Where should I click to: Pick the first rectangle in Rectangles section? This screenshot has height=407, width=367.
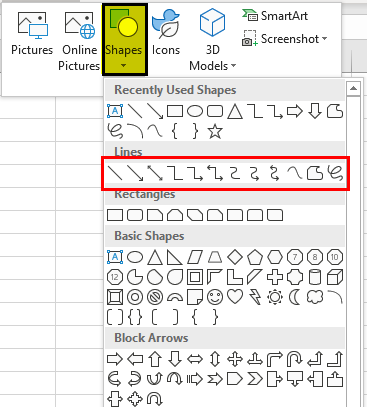coord(115,215)
